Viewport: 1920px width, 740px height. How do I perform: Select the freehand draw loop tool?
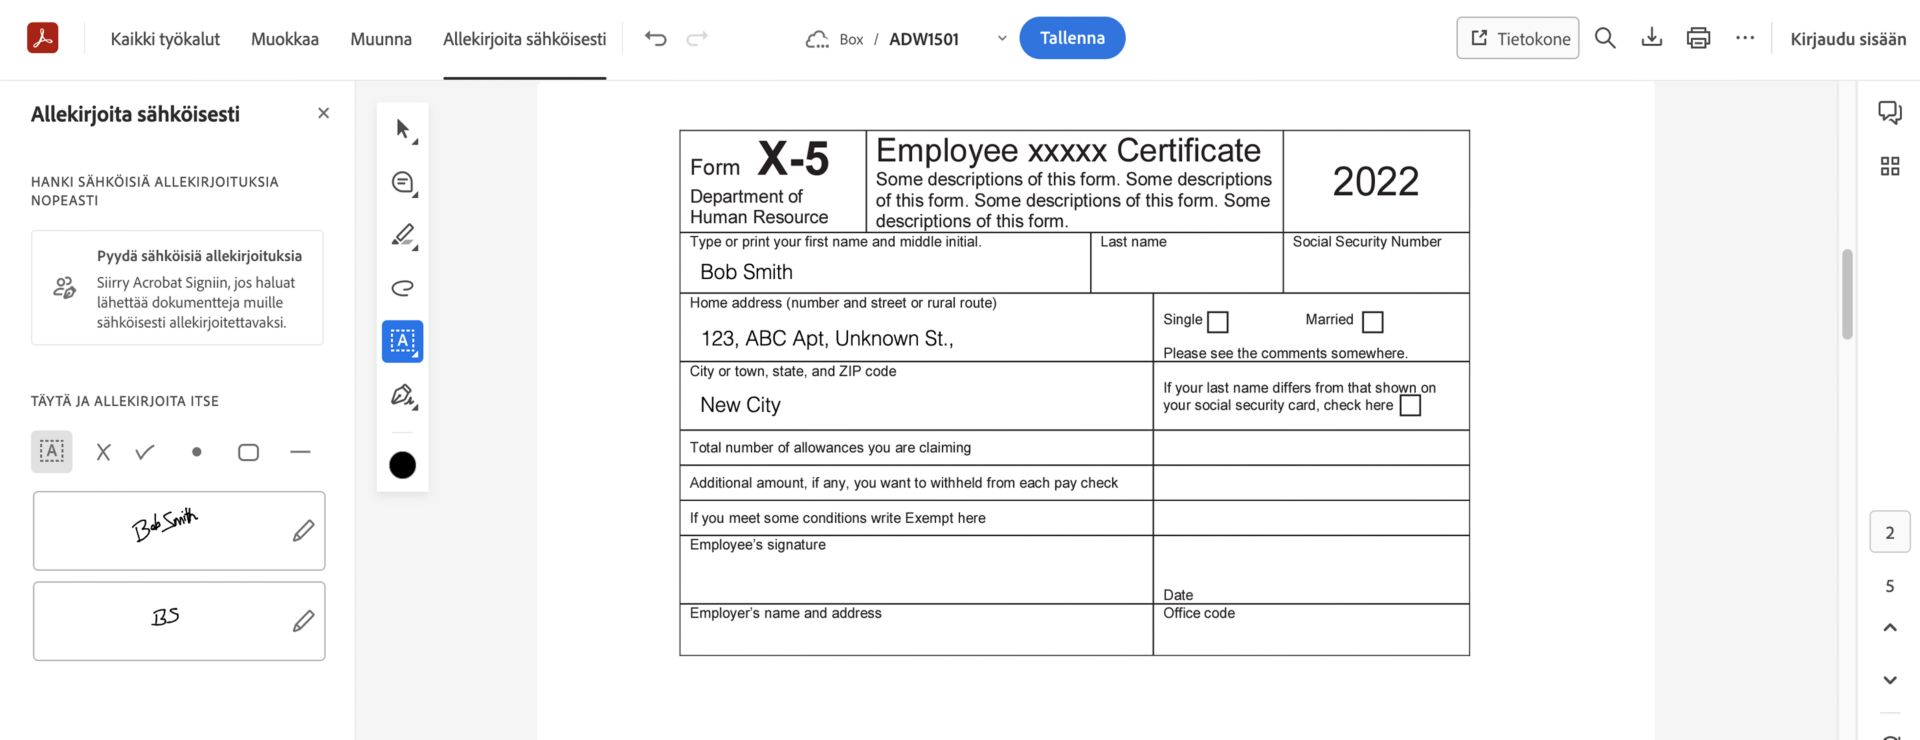click(x=403, y=288)
